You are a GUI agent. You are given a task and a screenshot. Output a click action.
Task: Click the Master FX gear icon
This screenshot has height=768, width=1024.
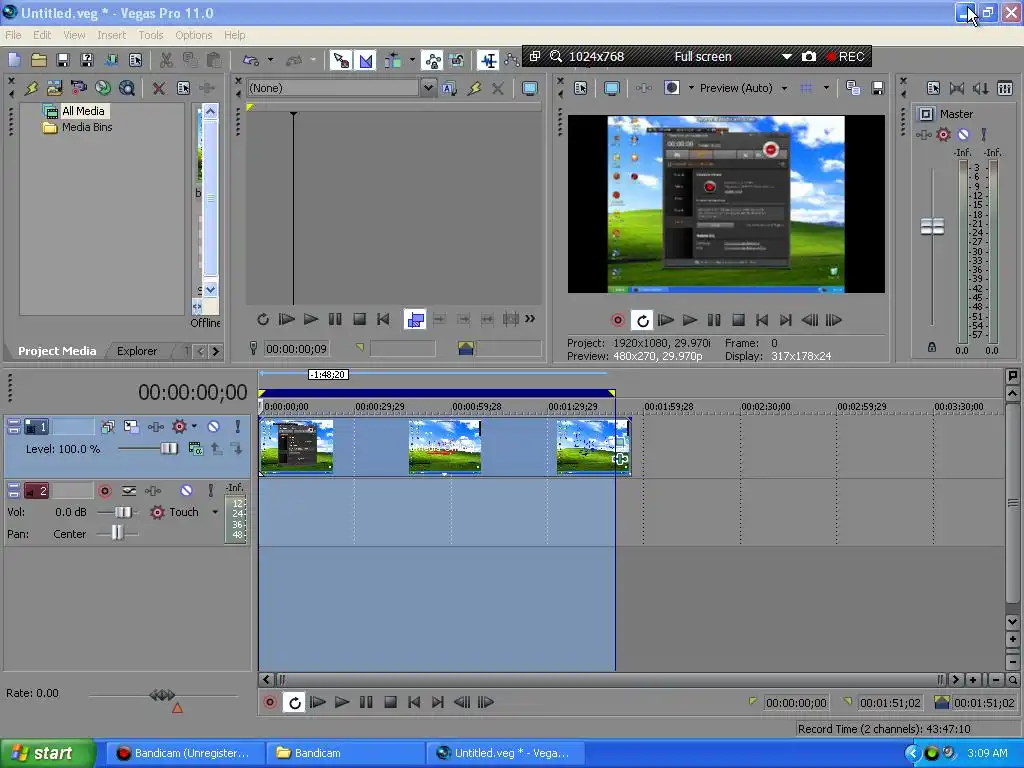943,134
